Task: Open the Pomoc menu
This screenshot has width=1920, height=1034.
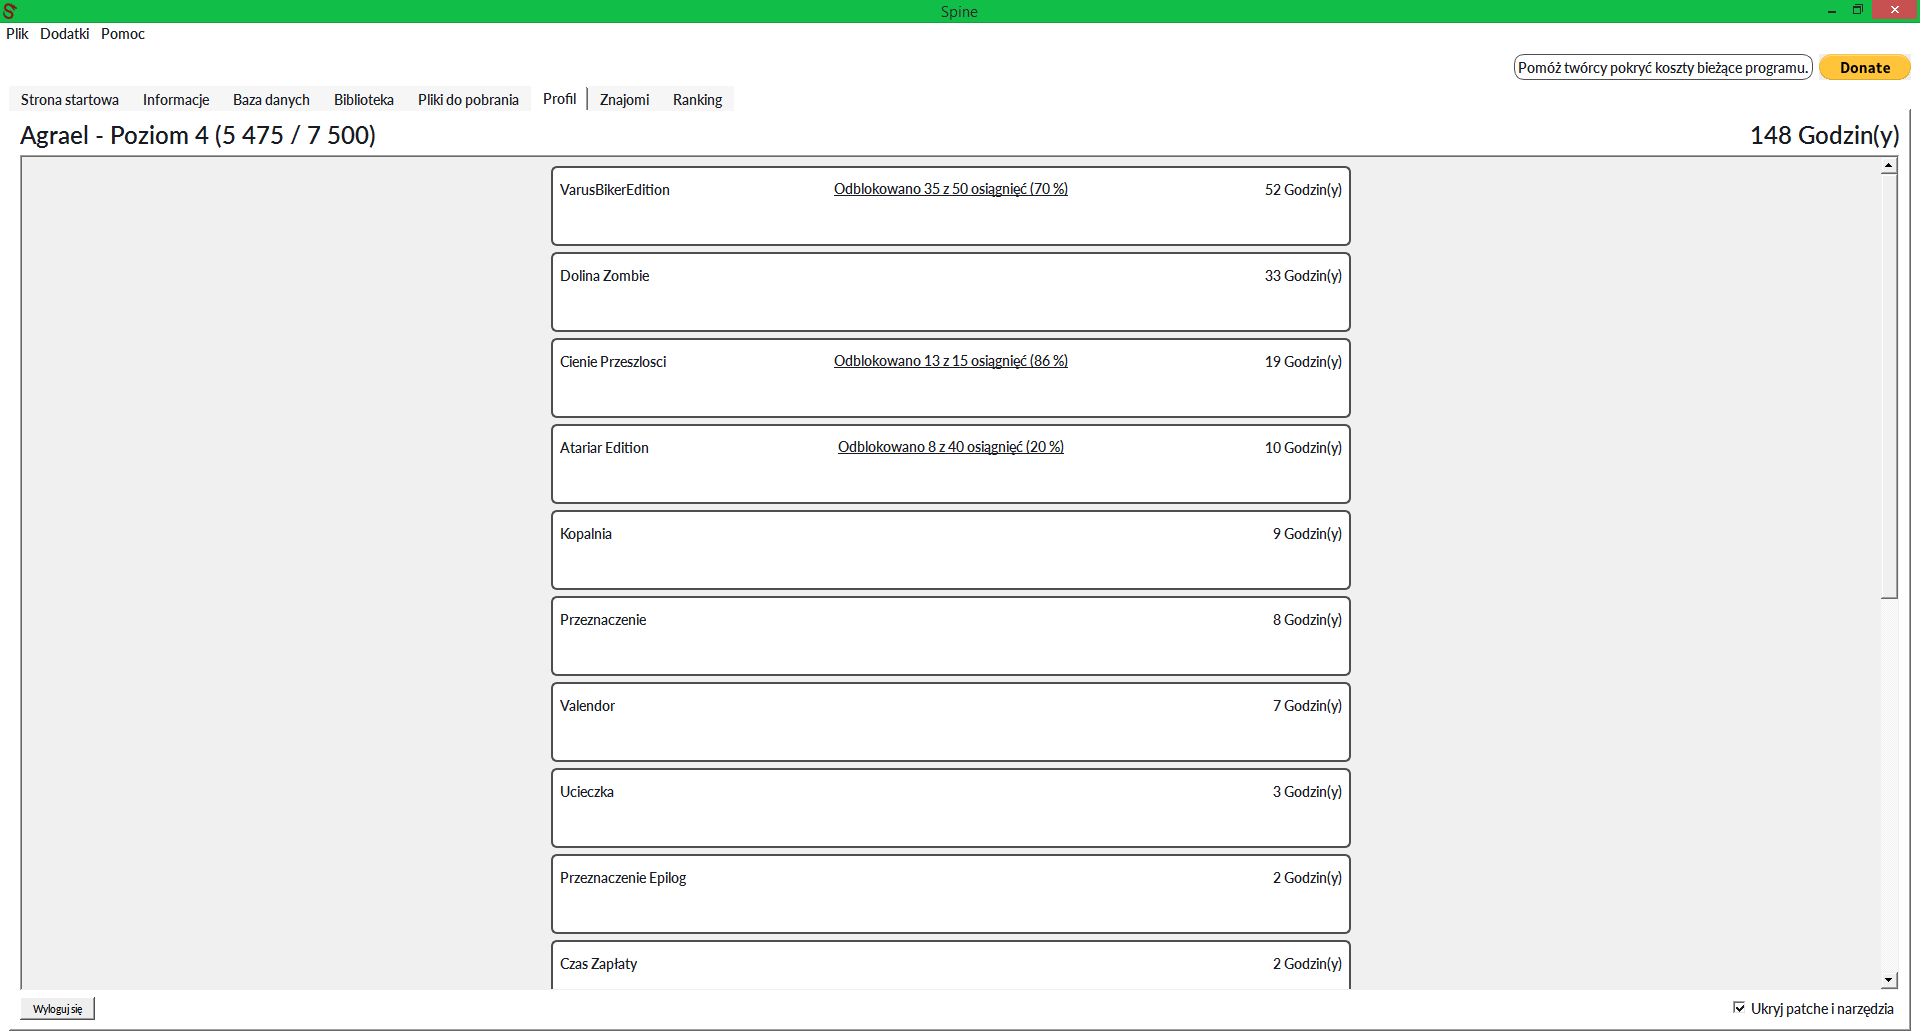Action: [x=123, y=34]
